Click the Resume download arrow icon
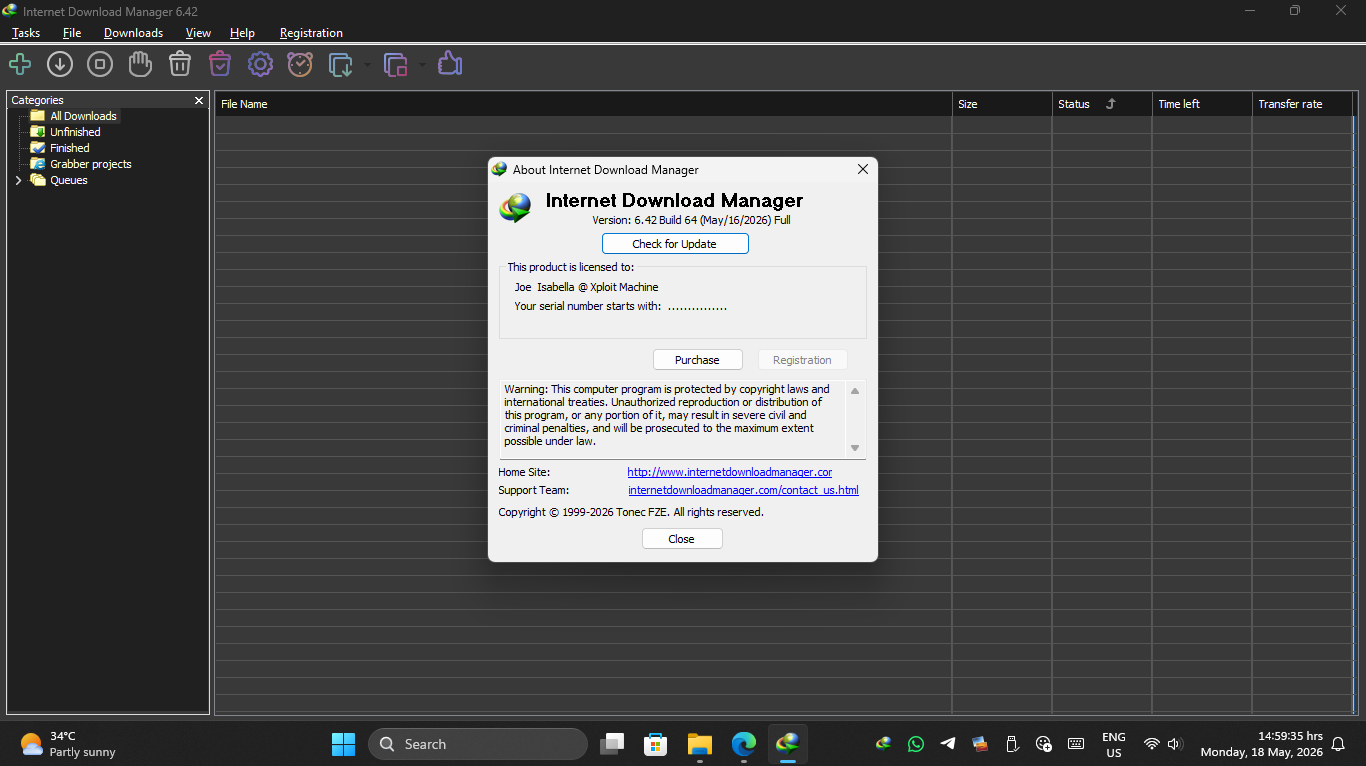Image resolution: width=1366 pixels, height=766 pixels. [x=60, y=65]
